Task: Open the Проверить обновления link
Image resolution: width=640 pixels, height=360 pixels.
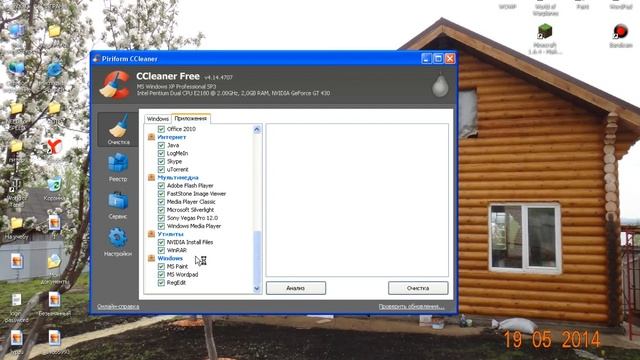Action: [x=411, y=307]
